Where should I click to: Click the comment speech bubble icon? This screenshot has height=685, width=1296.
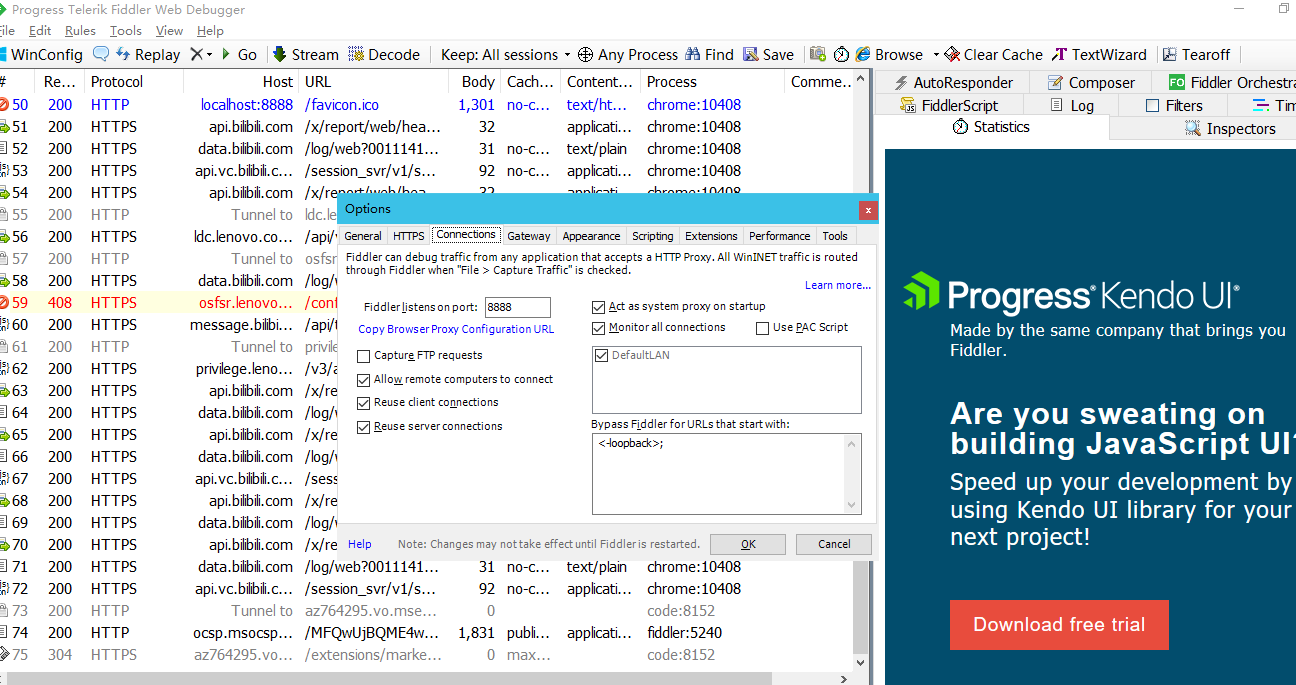[x=101, y=54]
